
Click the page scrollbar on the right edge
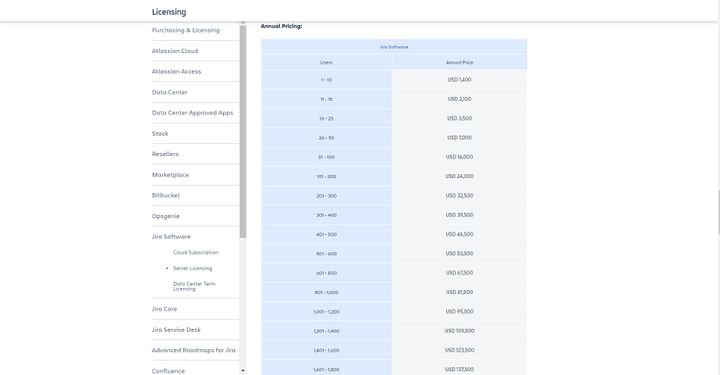(718, 211)
